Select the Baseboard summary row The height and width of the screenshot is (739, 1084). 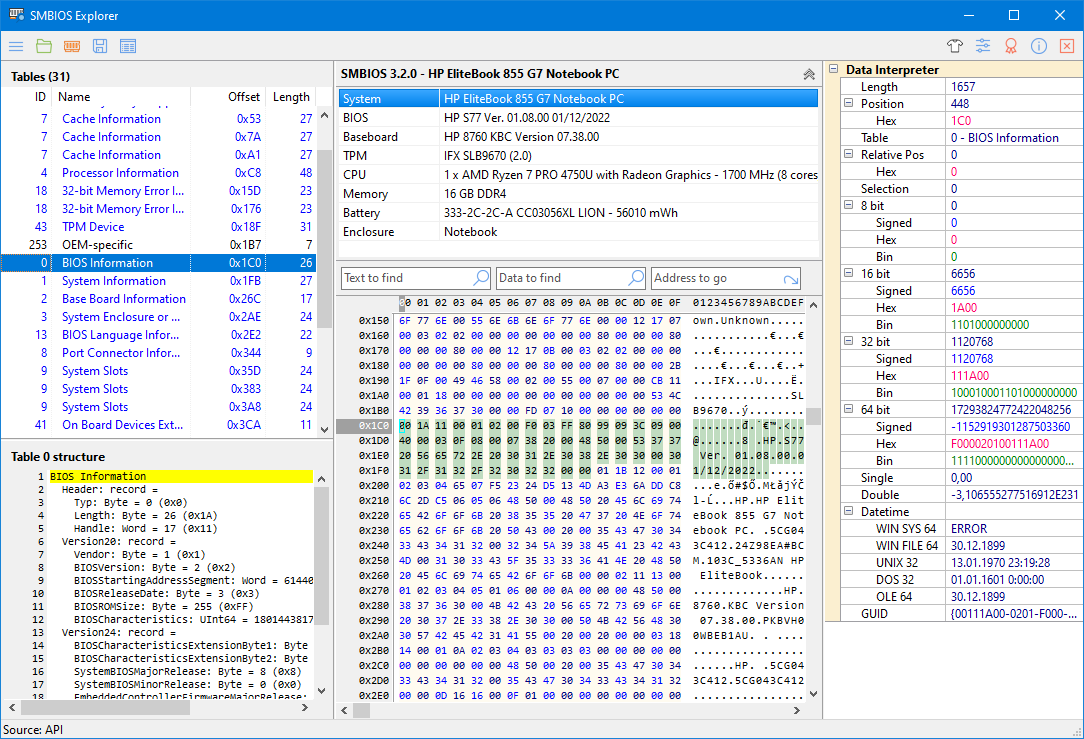(579, 137)
